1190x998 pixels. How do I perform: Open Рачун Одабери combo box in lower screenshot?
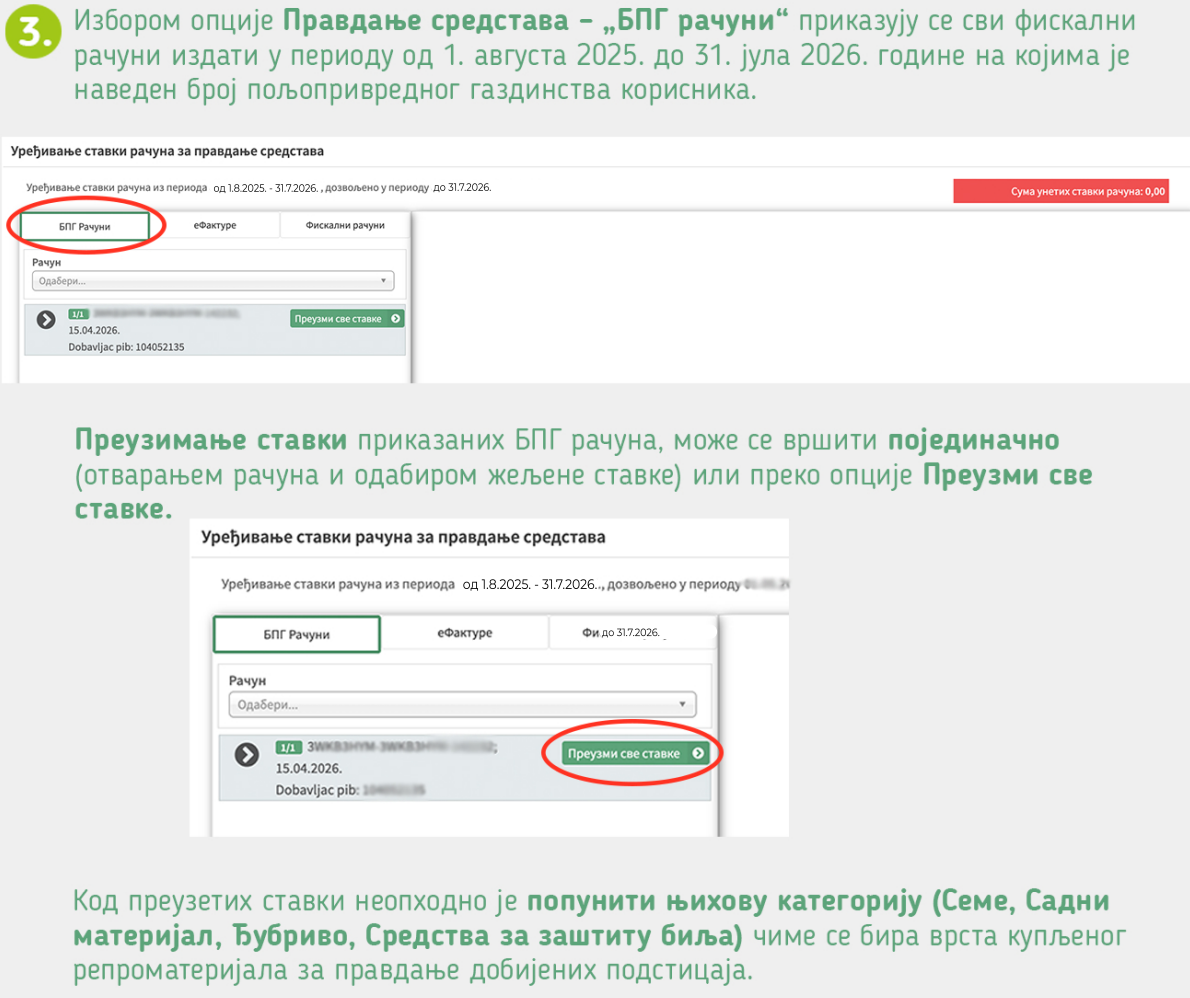tap(462, 704)
